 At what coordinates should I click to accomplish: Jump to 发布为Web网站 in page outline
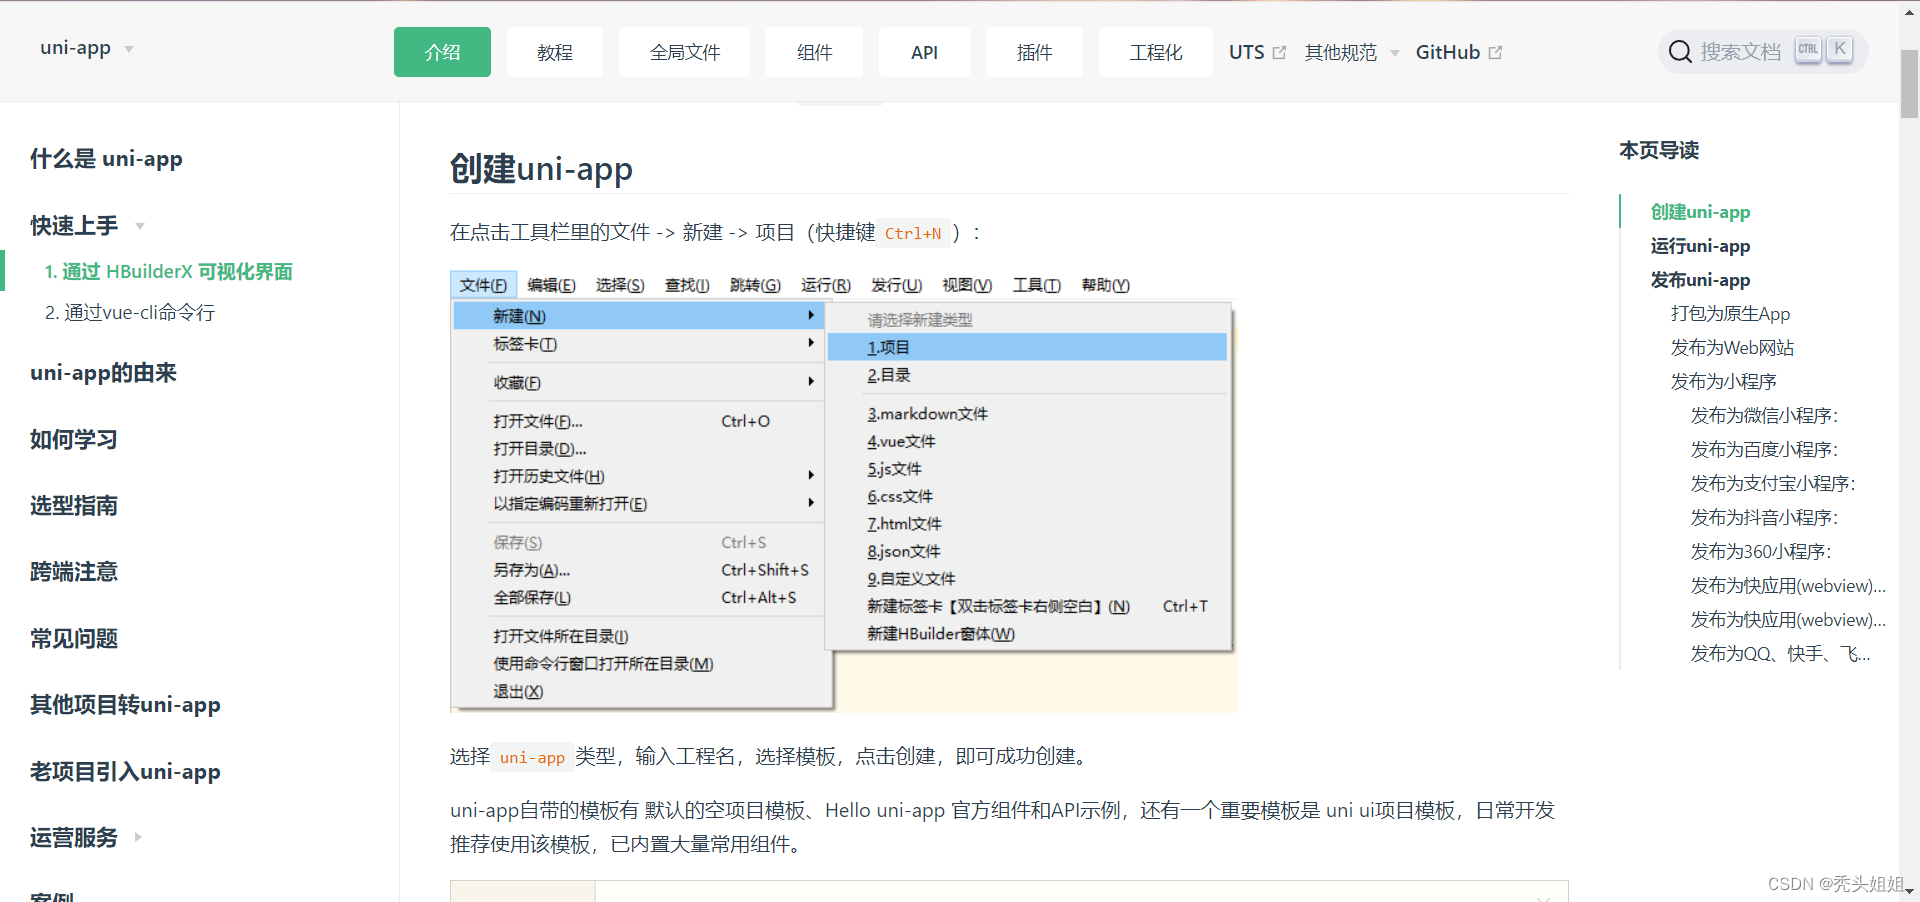(1732, 348)
